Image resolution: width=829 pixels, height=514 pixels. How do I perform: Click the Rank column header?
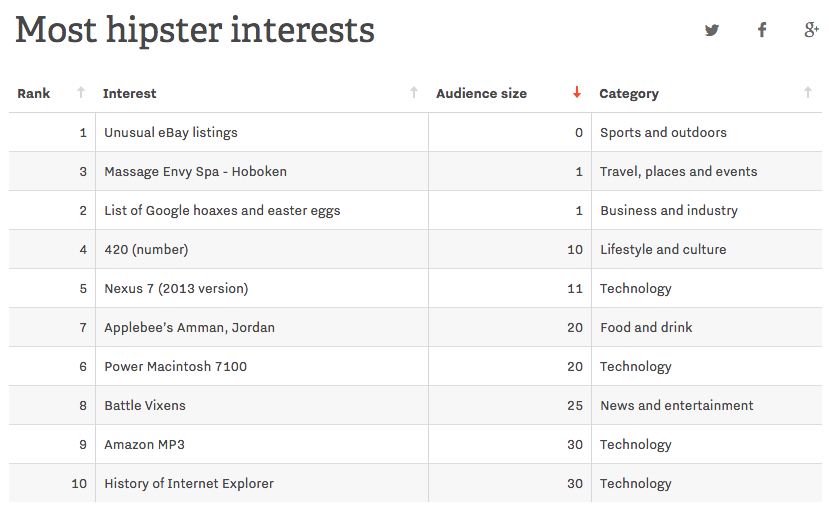point(34,94)
